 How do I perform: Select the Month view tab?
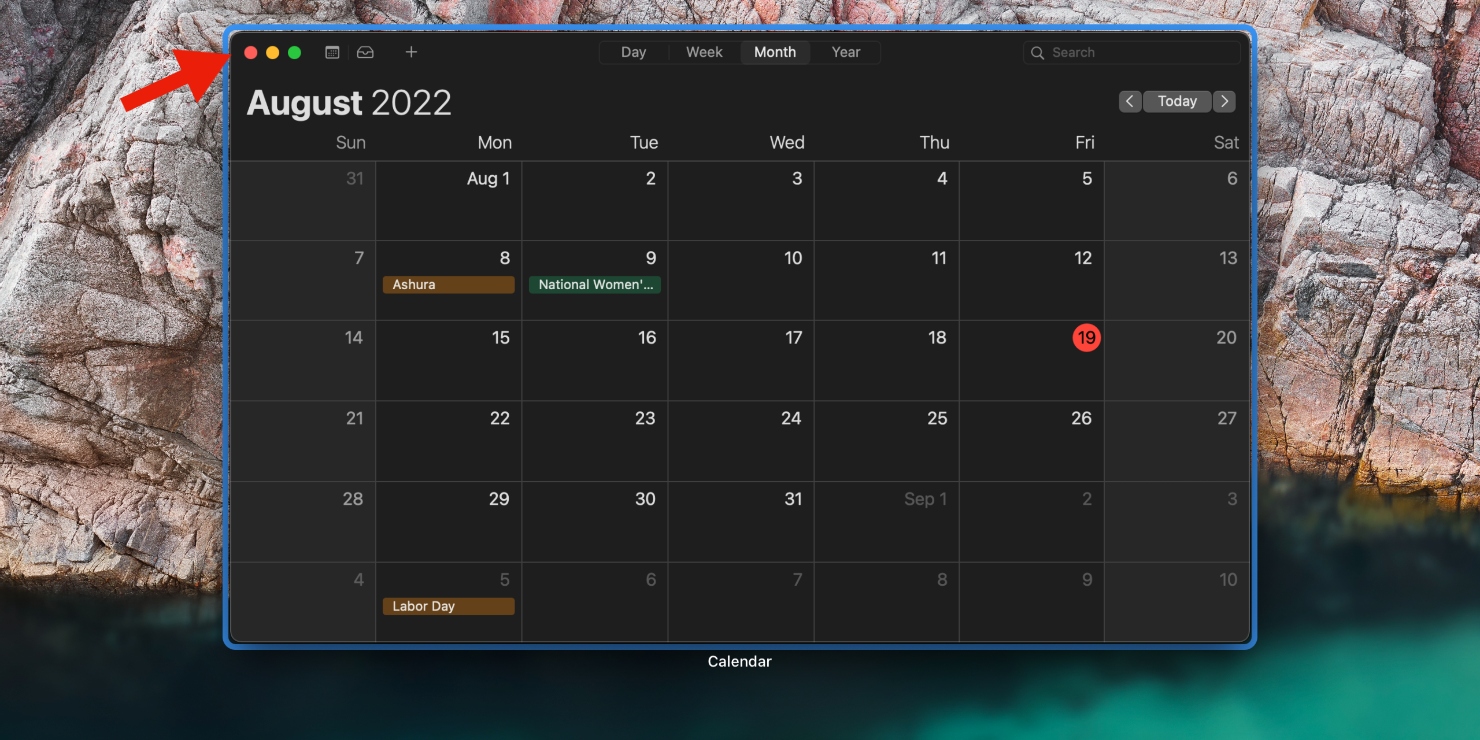click(775, 52)
